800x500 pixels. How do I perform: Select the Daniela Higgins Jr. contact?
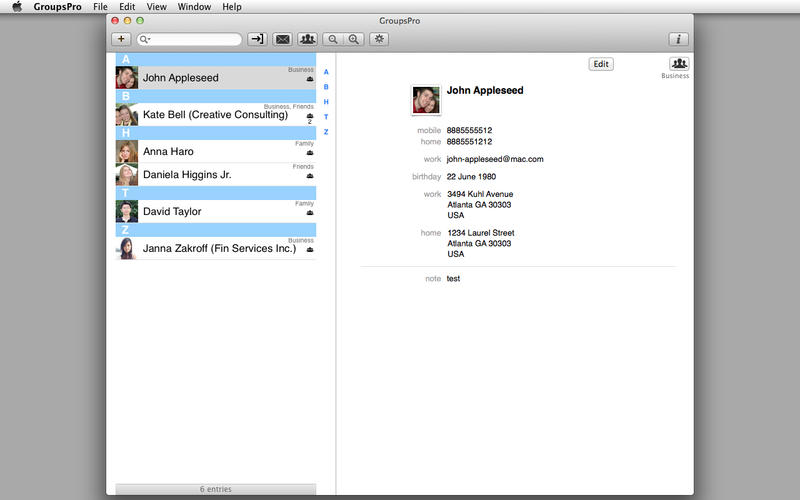click(x=216, y=174)
